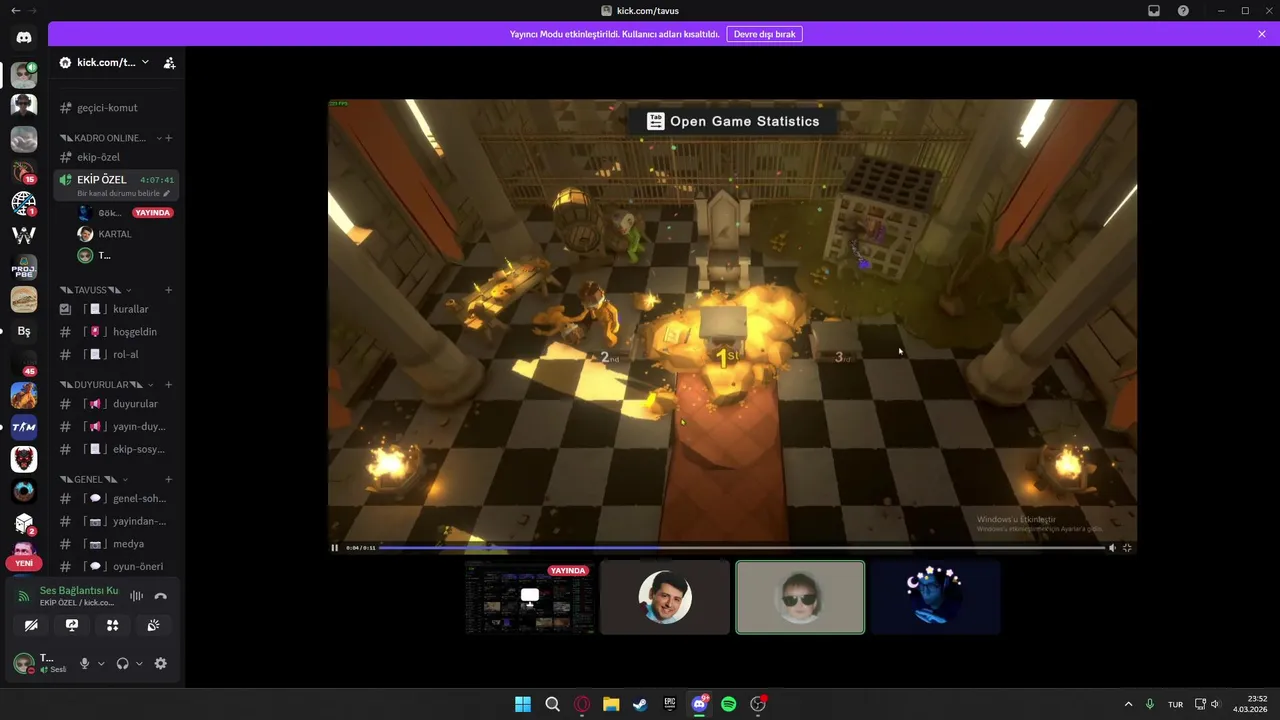The height and width of the screenshot is (720, 1280).
Task: Open headphone output options arrow
Action: [x=139, y=664]
